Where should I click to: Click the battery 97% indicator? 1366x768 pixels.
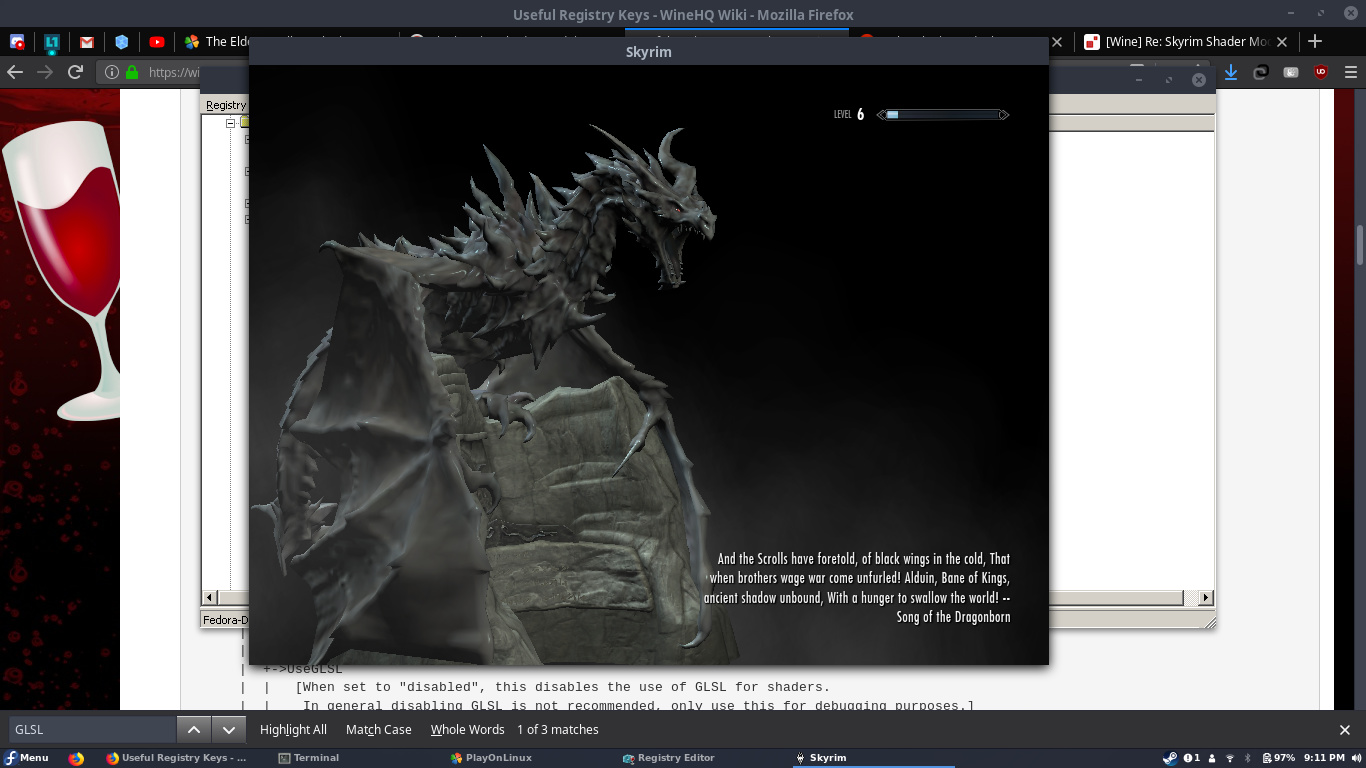(1279, 758)
